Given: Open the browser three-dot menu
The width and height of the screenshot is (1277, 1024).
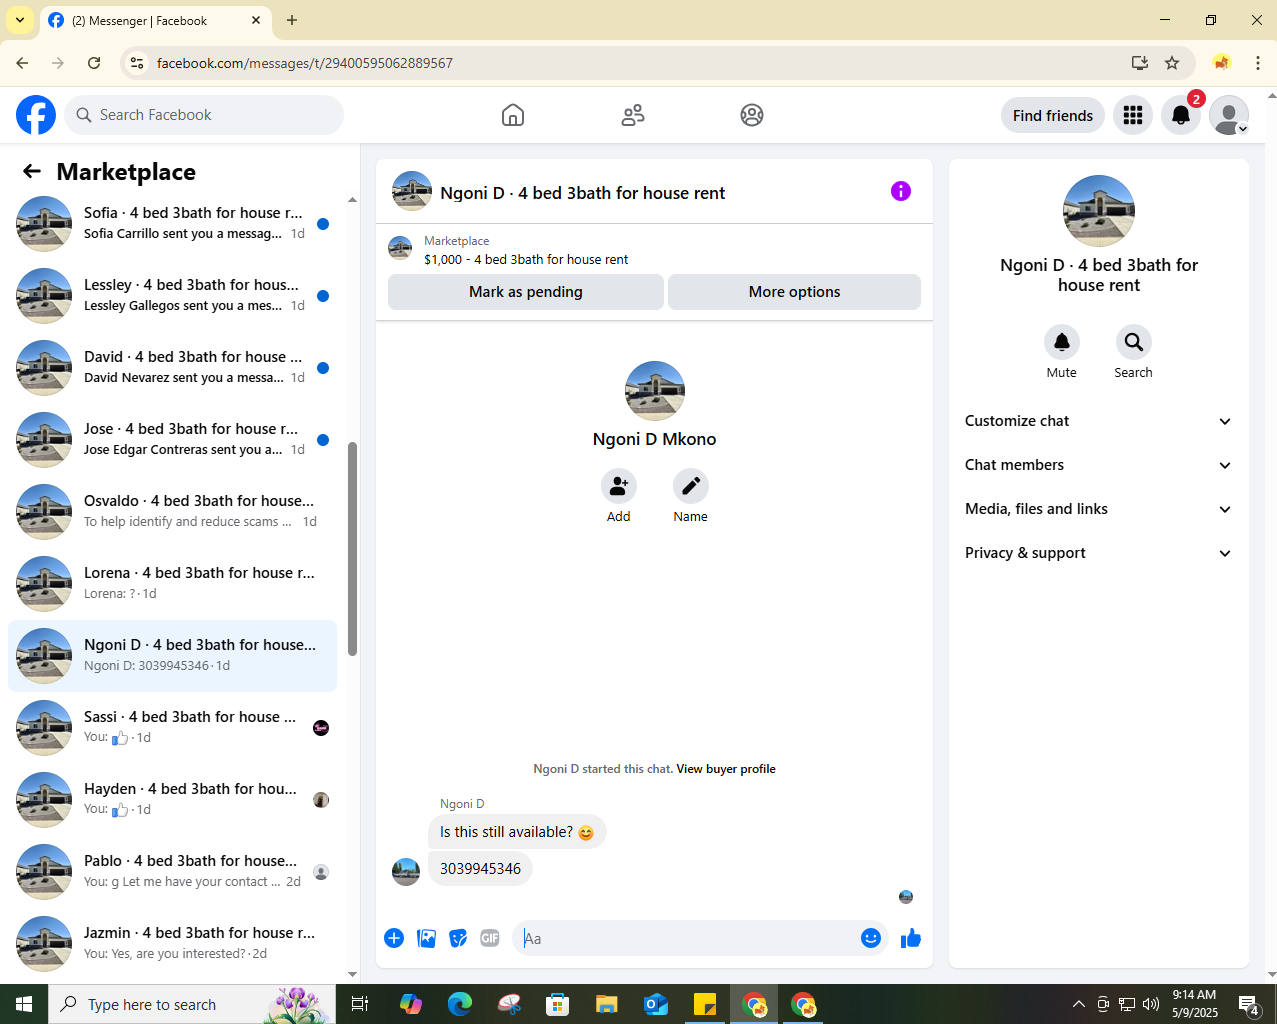Looking at the screenshot, I should tap(1258, 63).
